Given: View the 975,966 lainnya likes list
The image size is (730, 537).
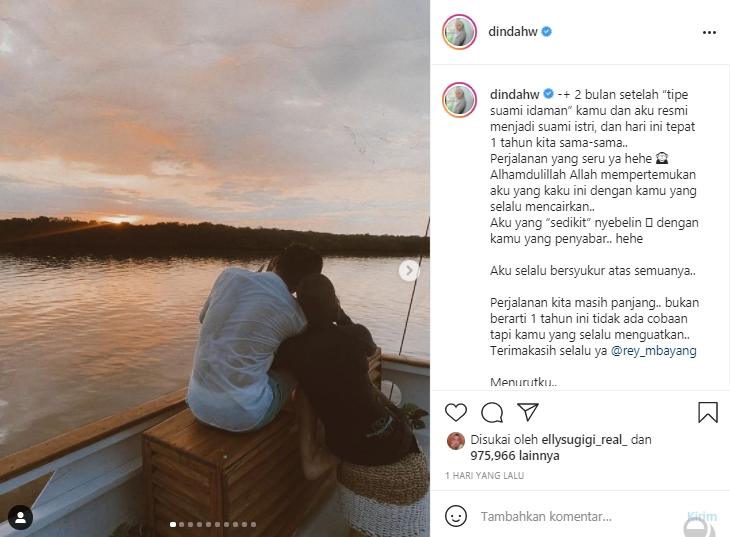Looking at the screenshot, I should point(515,455).
